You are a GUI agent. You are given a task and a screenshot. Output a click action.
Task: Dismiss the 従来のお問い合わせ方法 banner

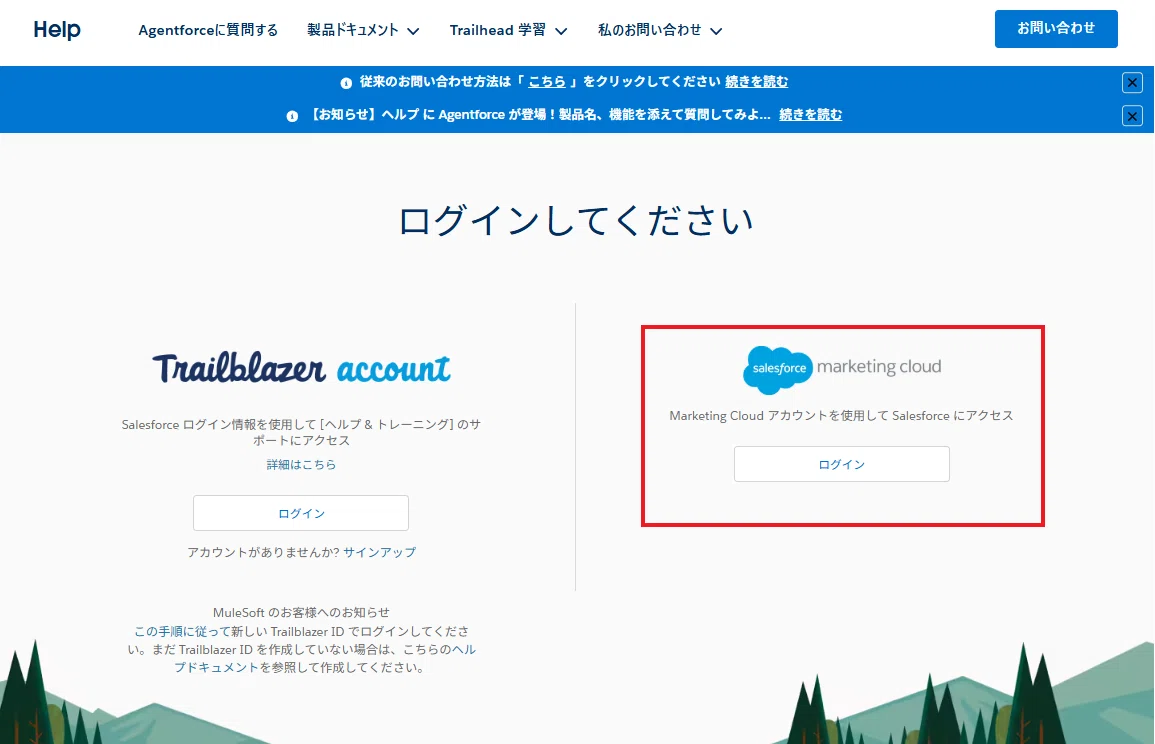pos(1132,83)
